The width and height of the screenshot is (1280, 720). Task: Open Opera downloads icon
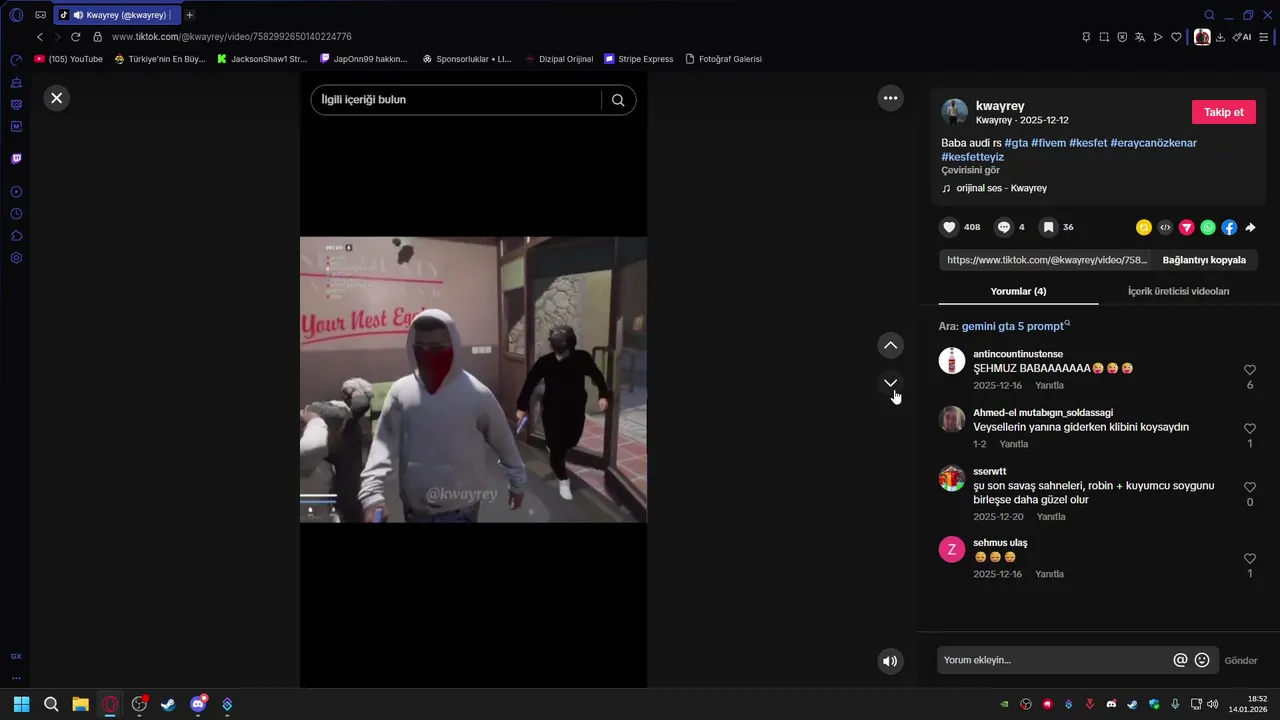pyautogui.click(x=1221, y=37)
